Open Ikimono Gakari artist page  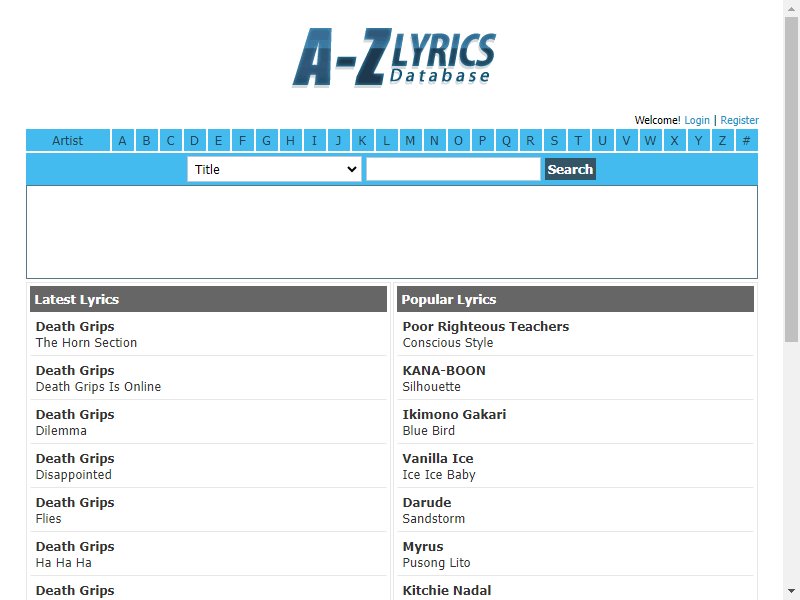point(454,414)
